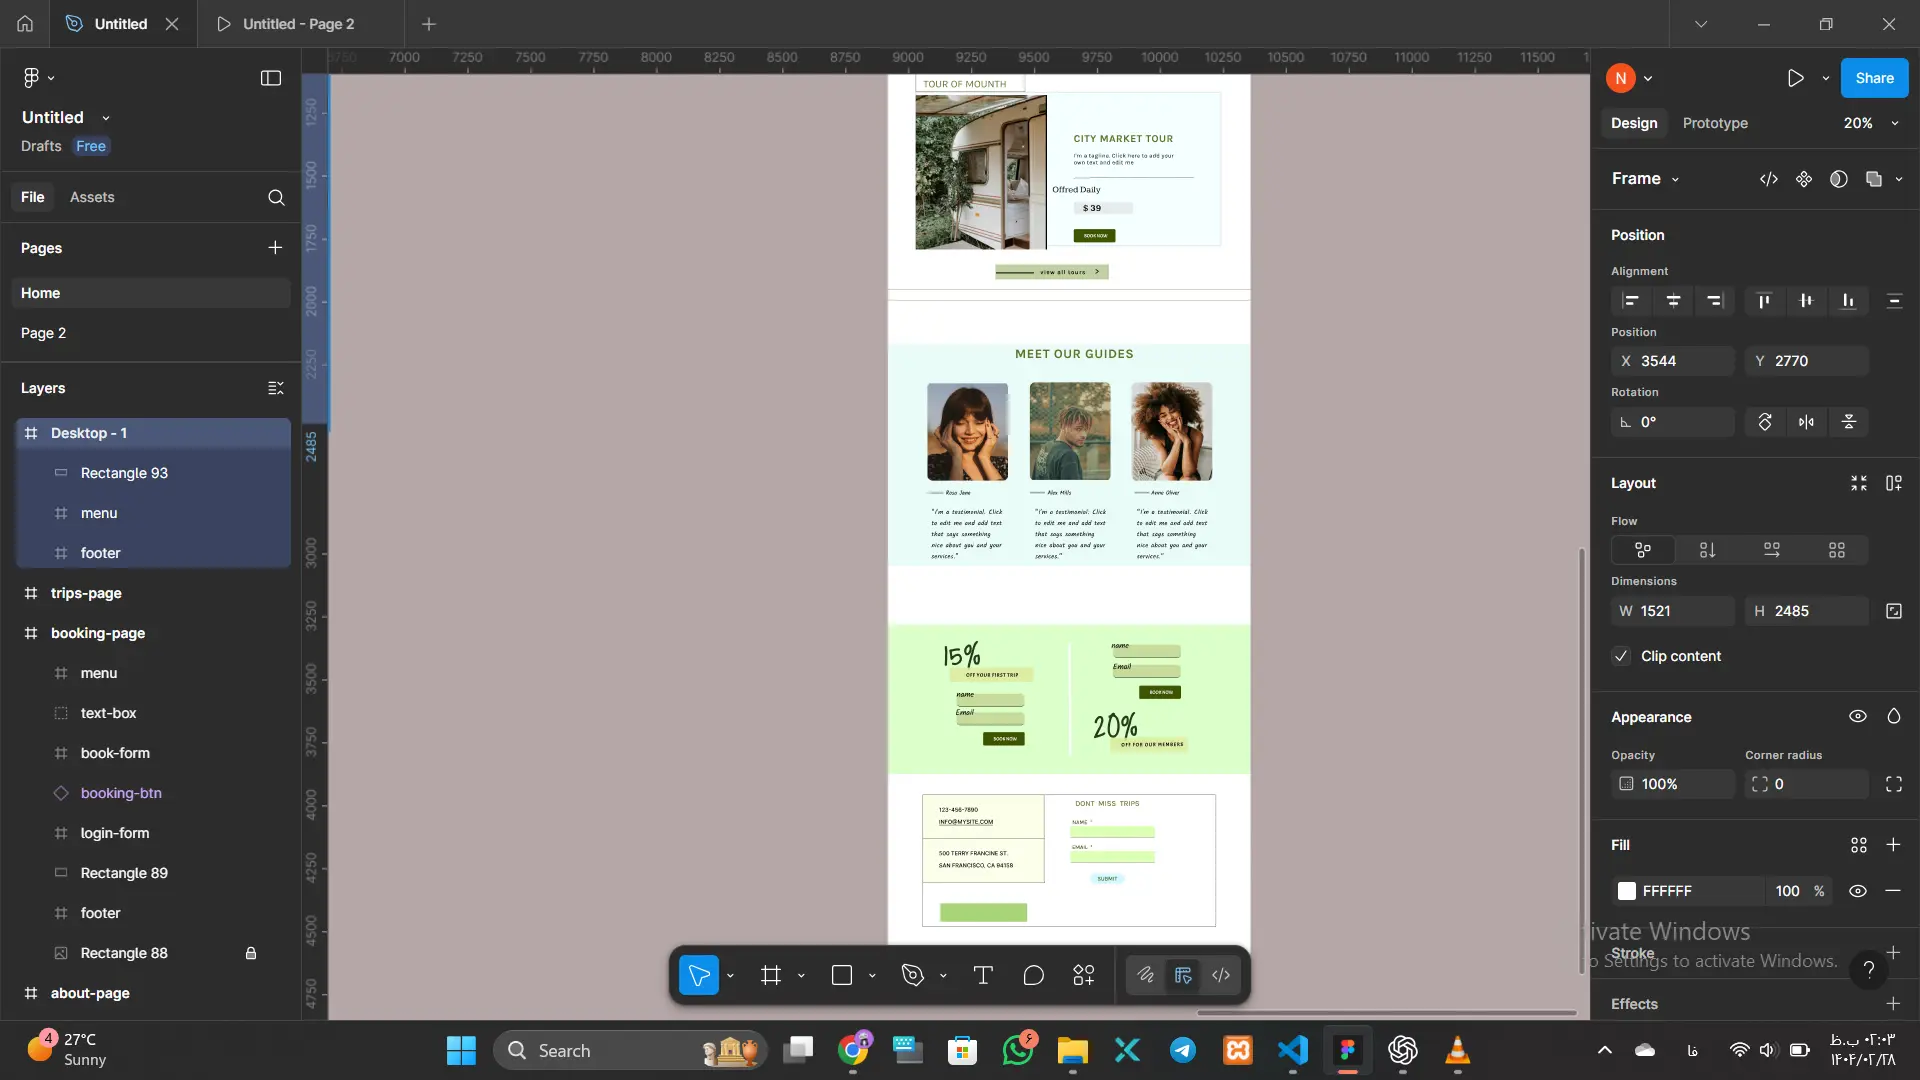Image resolution: width=1920 pixels, height=1080 pixels.
Task: Toggle fill visibility eye icon
Action: point(1857,891)
